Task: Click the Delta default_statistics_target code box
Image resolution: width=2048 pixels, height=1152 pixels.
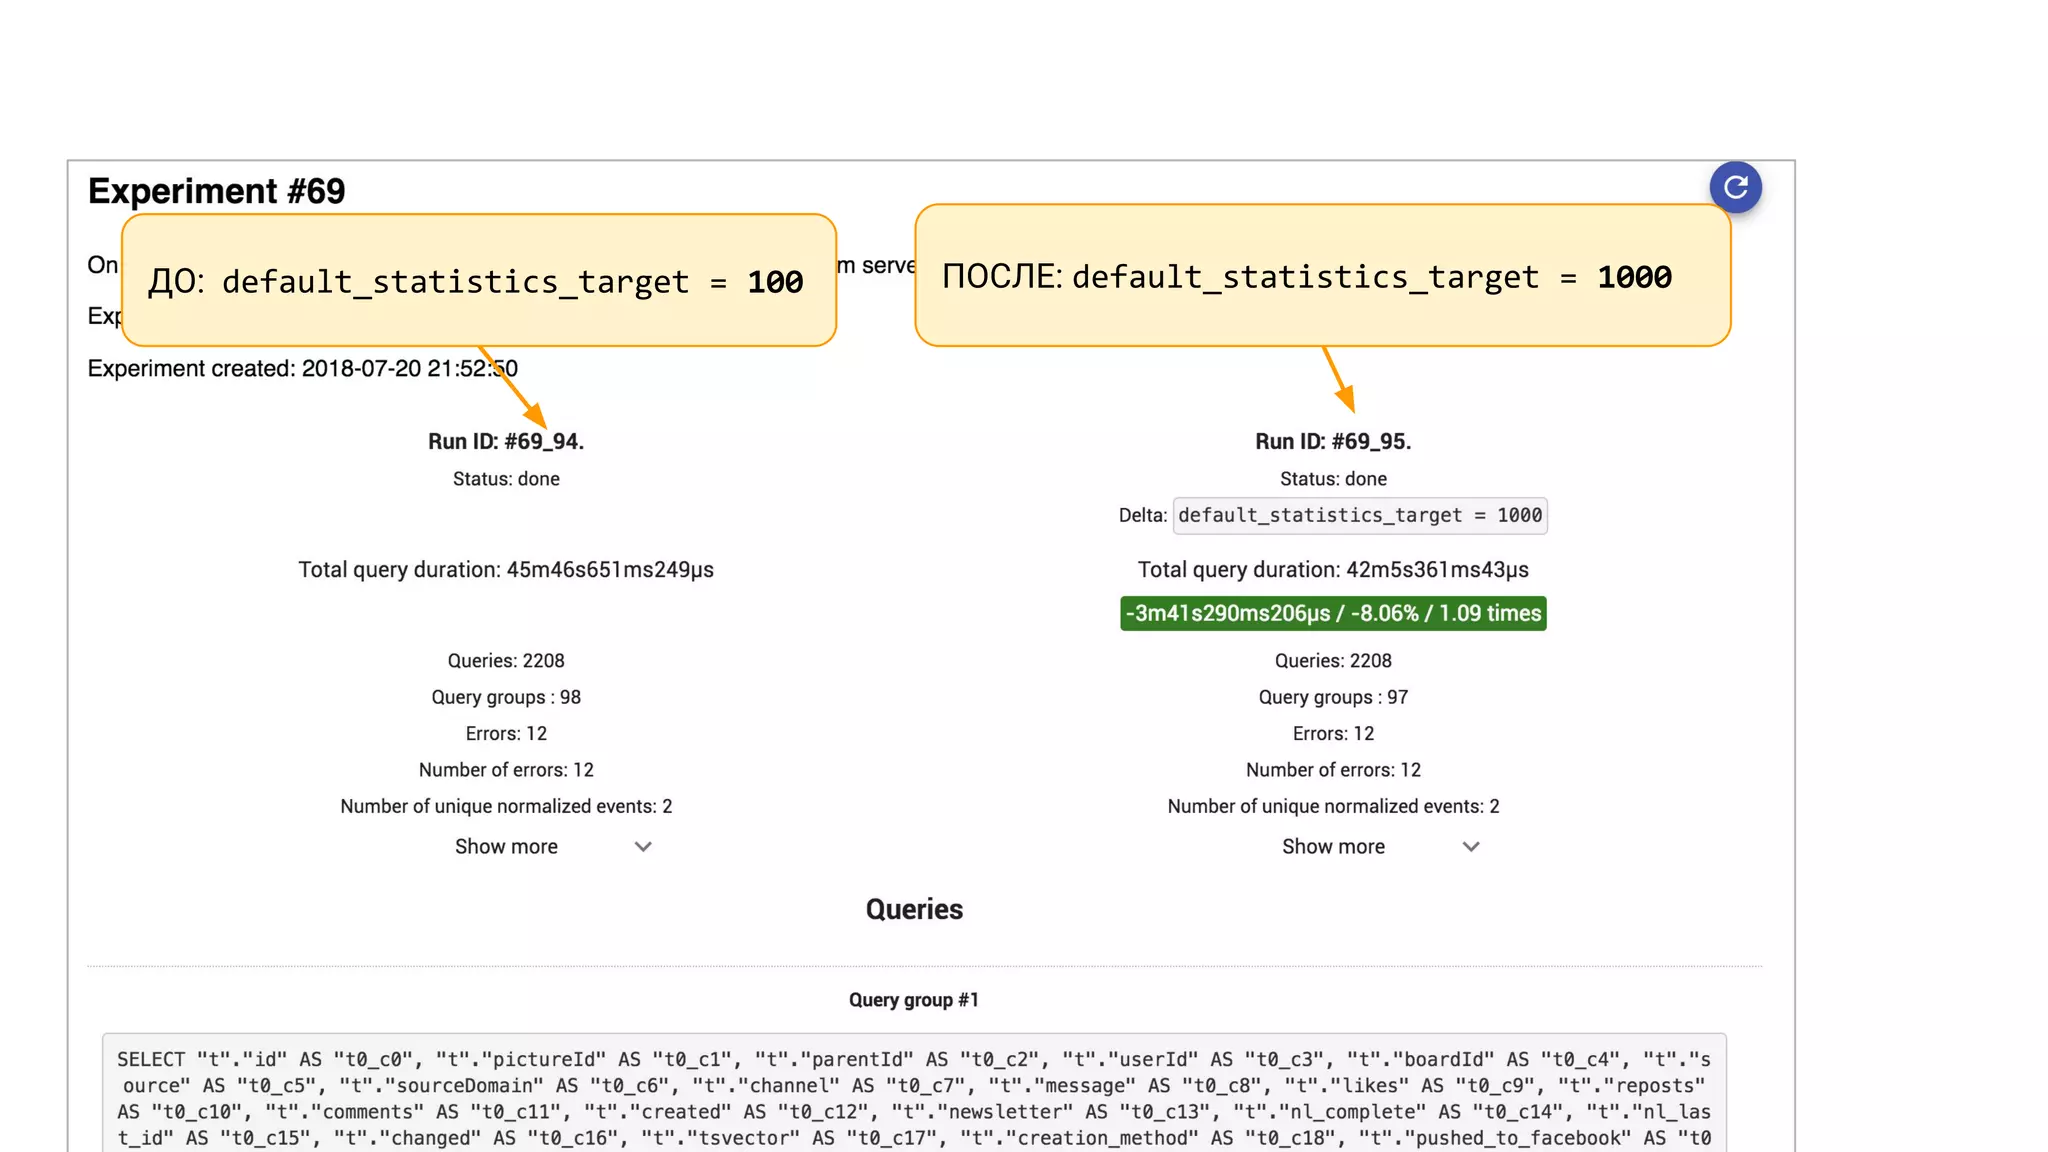Action: click(x=1359, y=516)
